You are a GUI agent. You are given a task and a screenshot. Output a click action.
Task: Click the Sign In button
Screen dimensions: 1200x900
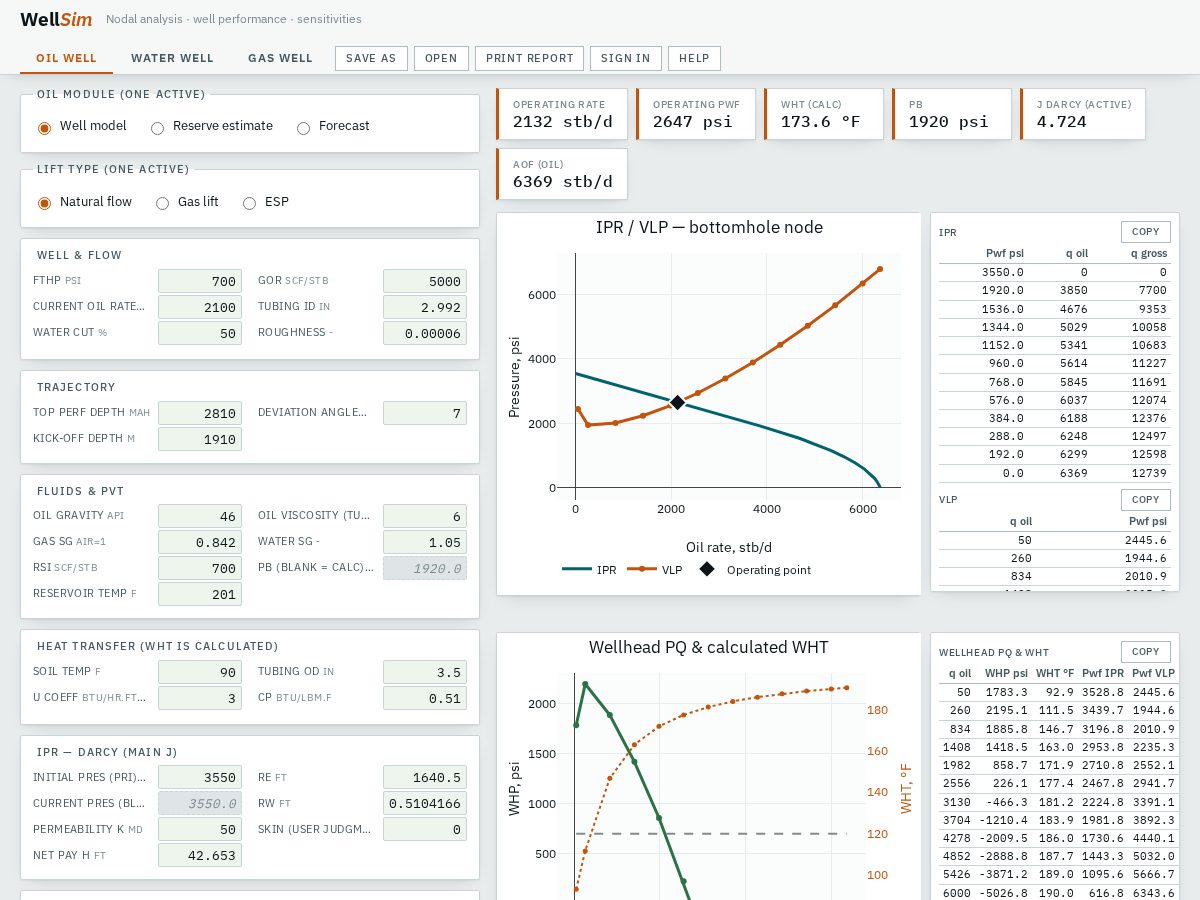coord(626,58)
